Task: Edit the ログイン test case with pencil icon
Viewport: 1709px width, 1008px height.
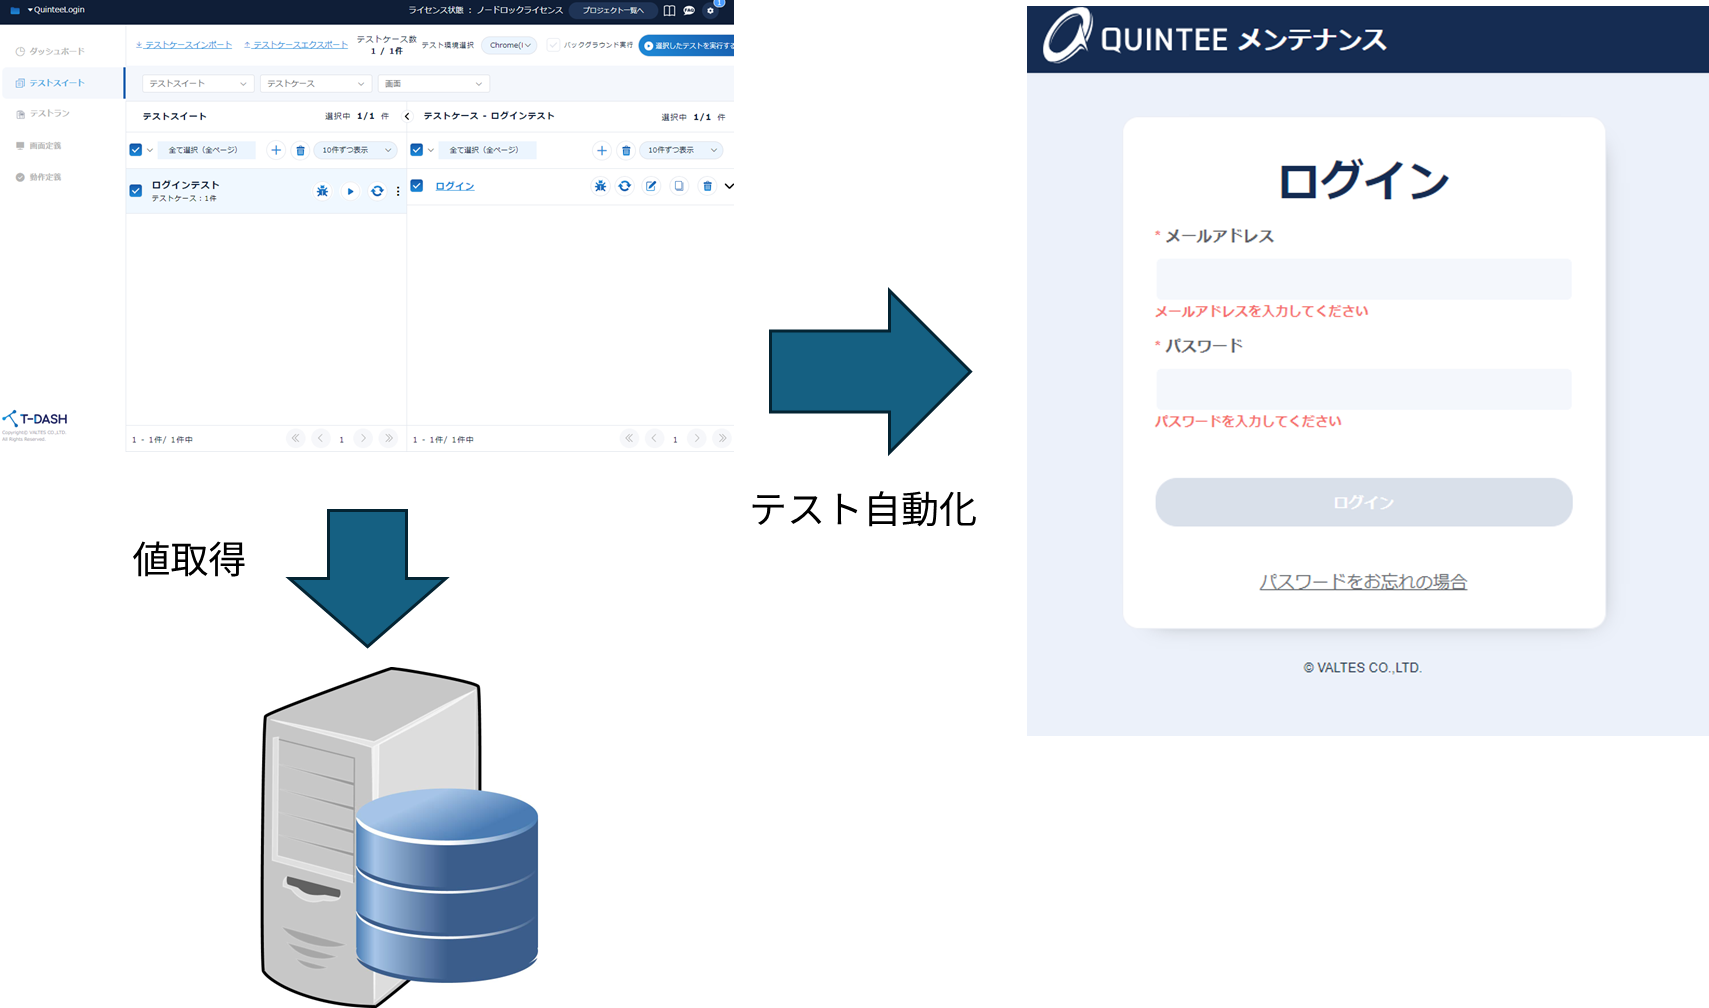Action: (652, 186)
